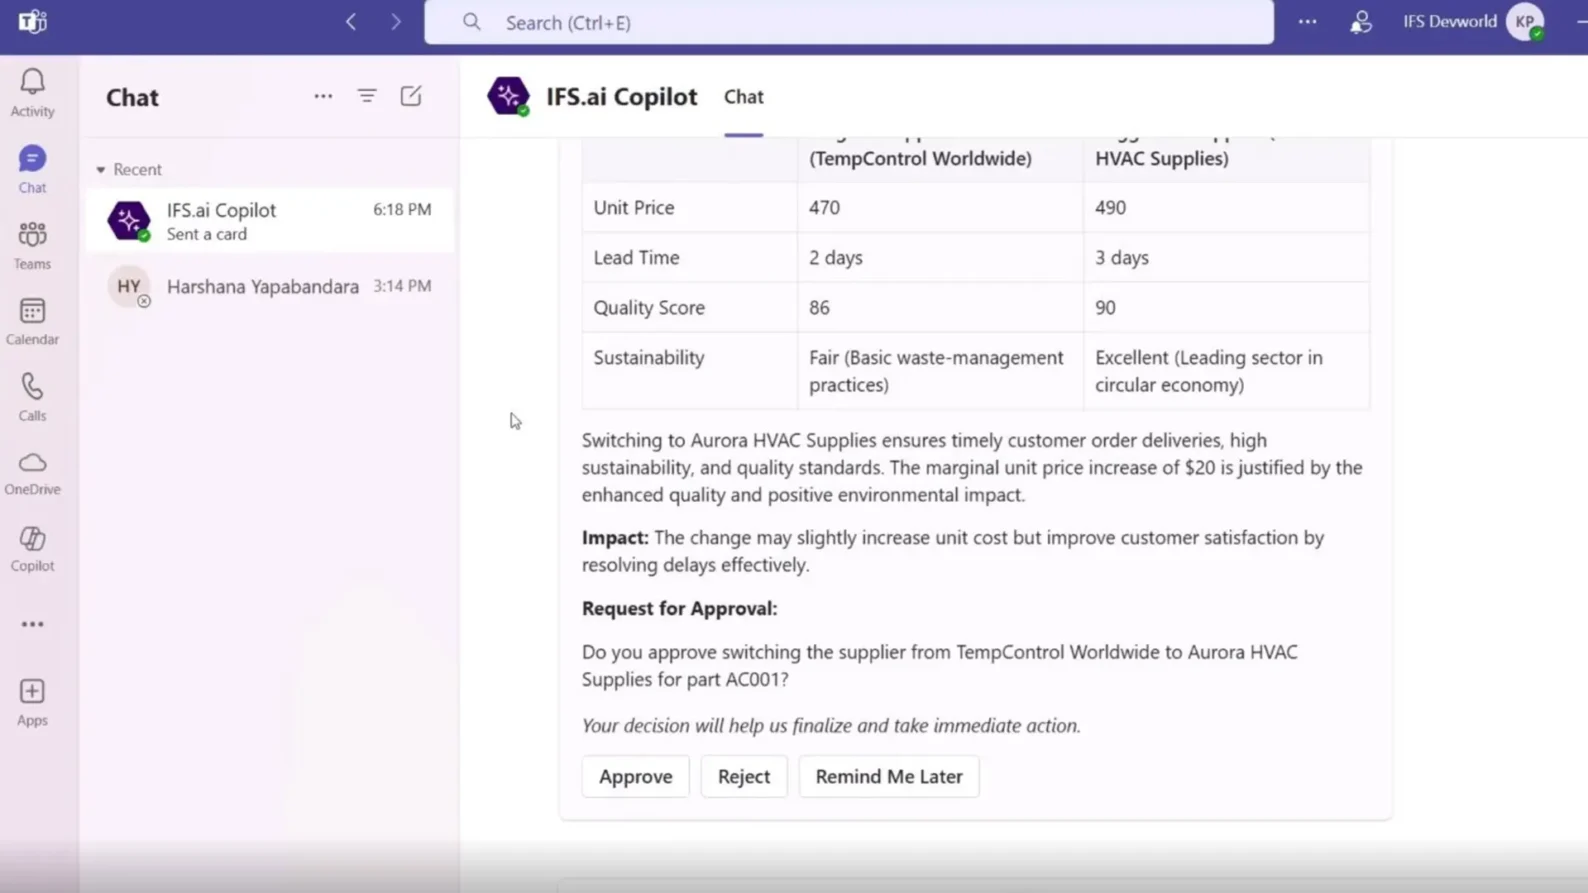Go back using the back arrow

click(351, 22)
